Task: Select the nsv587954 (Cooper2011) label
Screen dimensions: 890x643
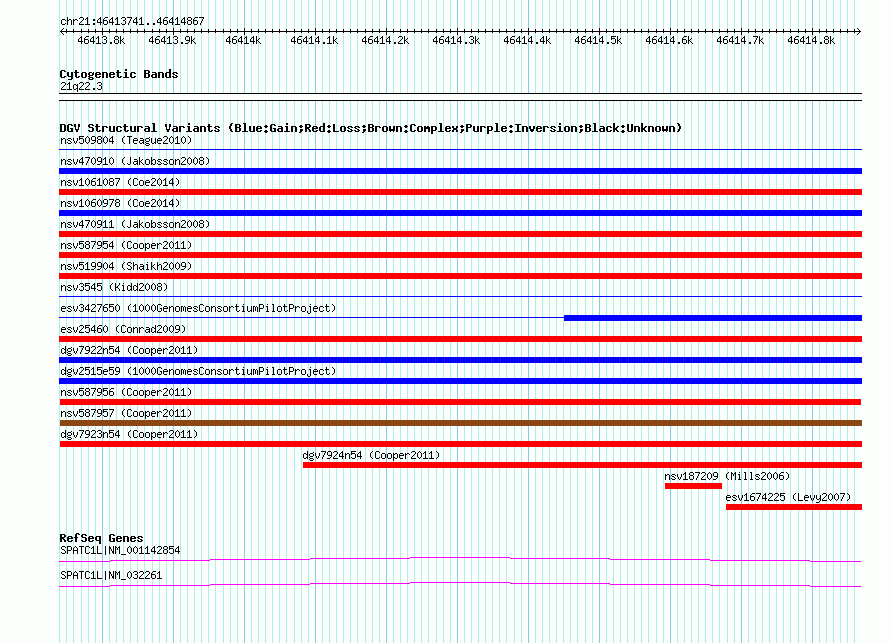Action: coord(126,245)
